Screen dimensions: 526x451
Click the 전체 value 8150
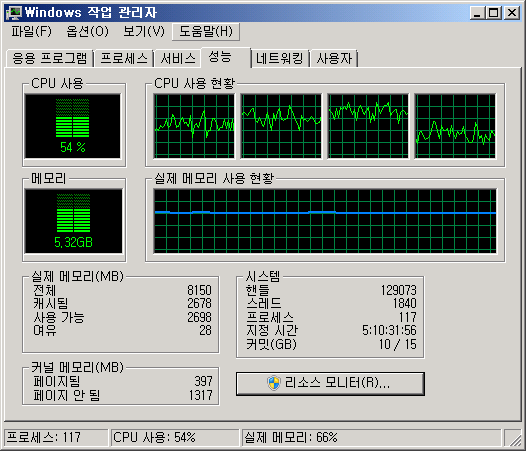coord(199,290)
